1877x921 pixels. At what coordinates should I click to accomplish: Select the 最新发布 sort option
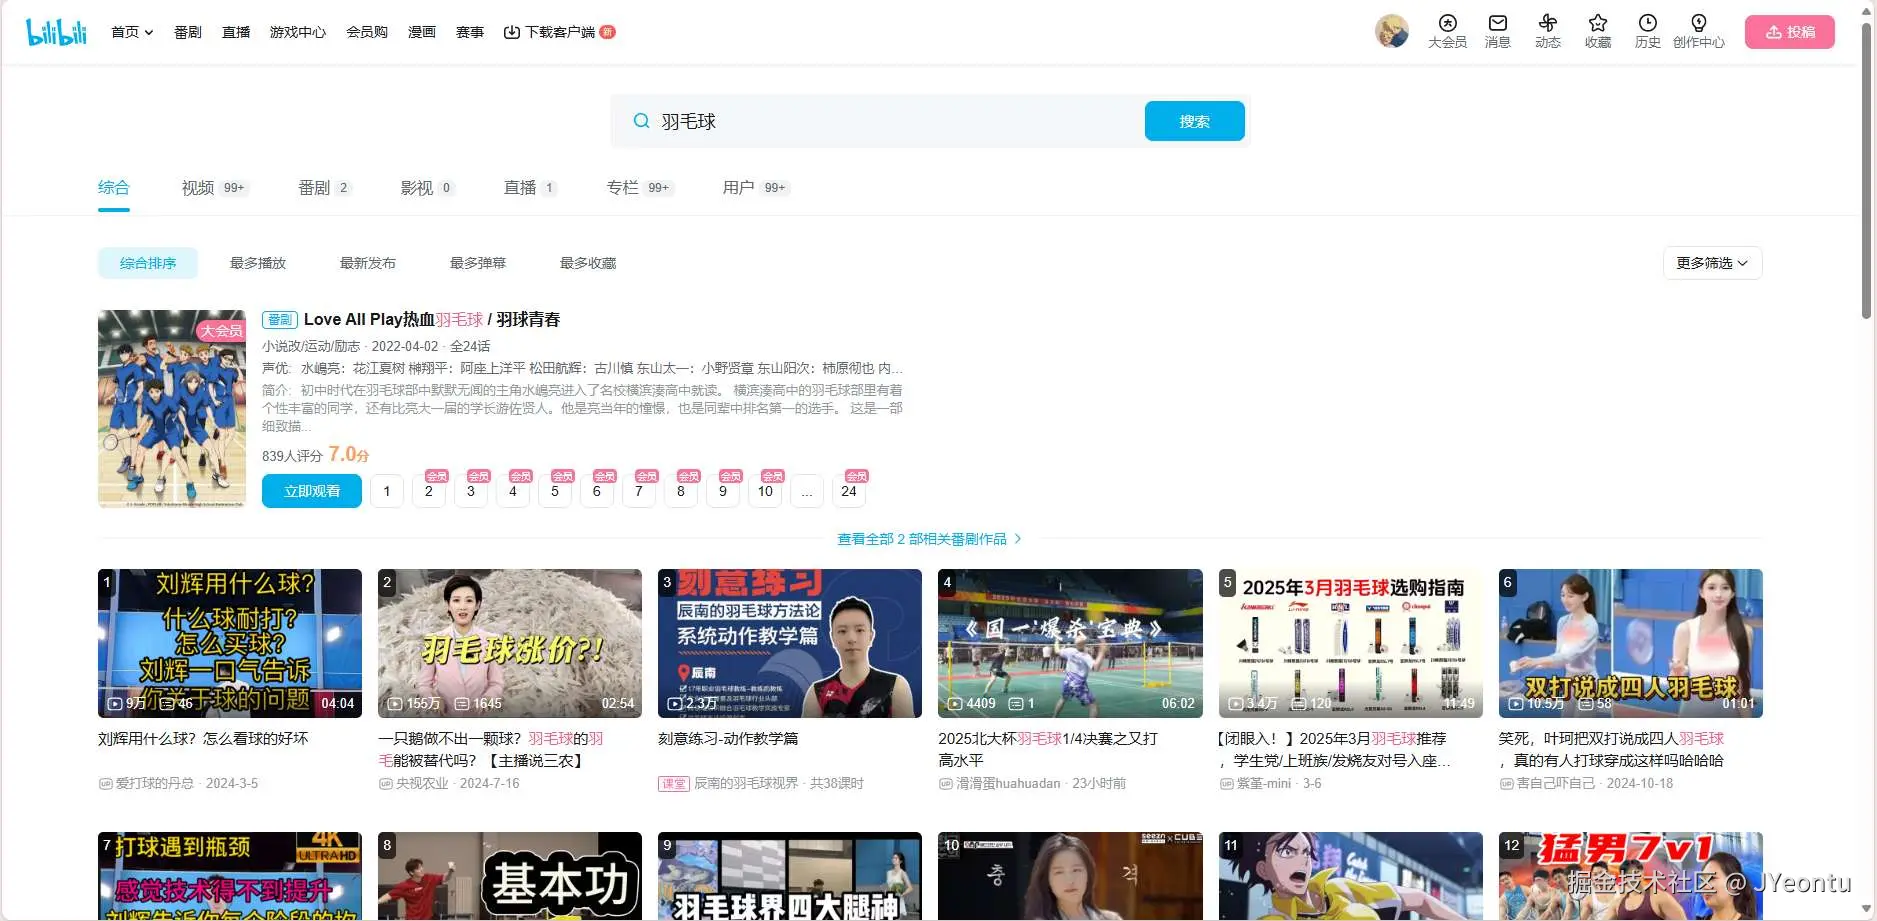point(368,263)
